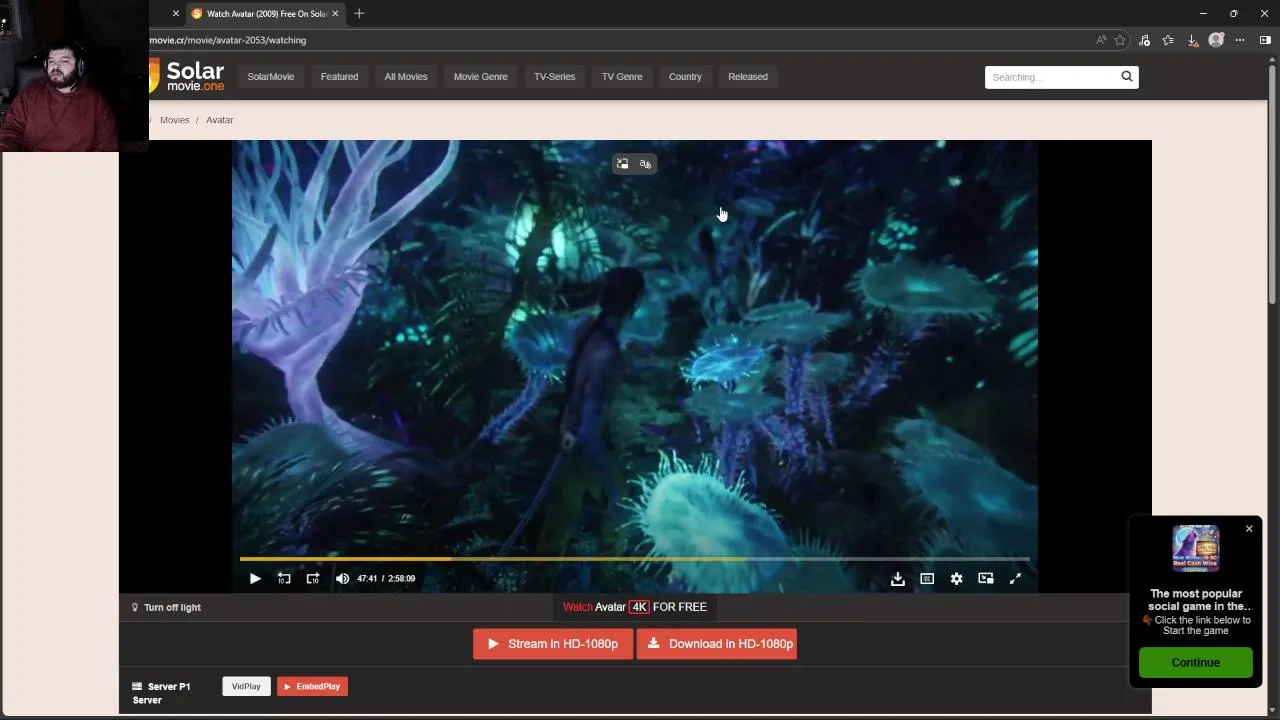Click the Avatar breadcrumb link
Screen dimensions: 1280x720
(220, 120)
